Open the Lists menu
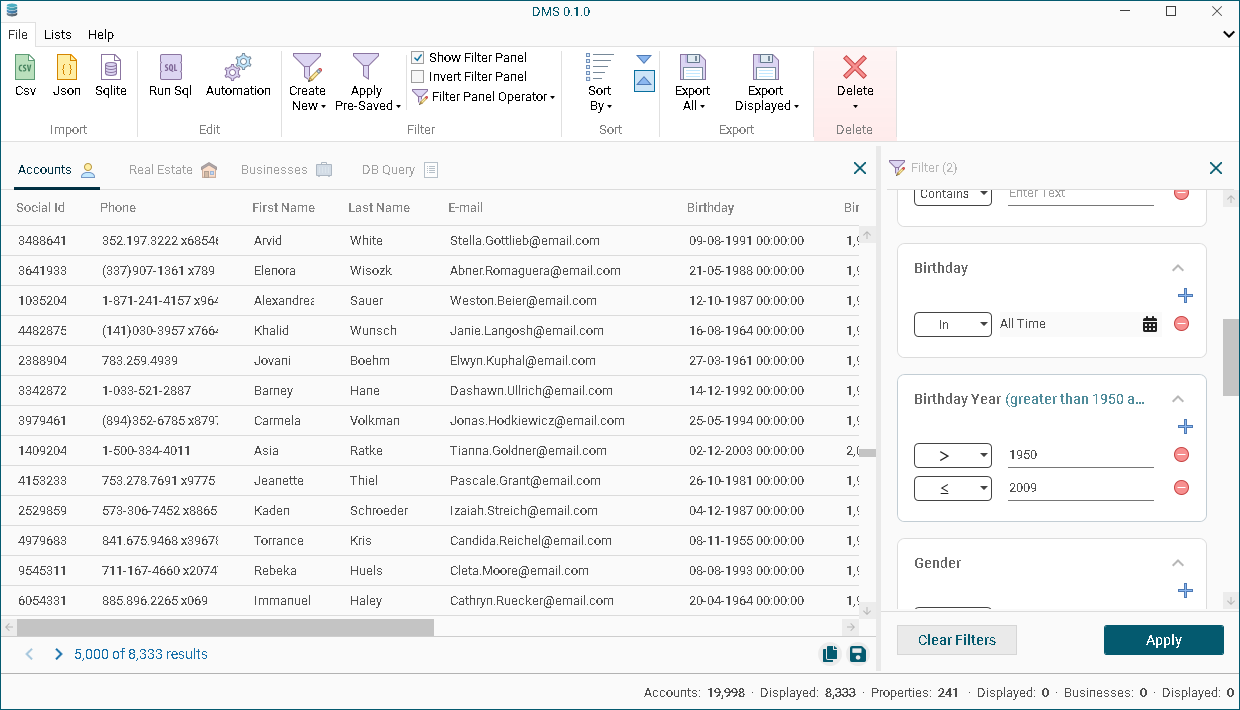The height and width of the screenshot is (710, 1240). pyautogui.click(x=58, y=34)
